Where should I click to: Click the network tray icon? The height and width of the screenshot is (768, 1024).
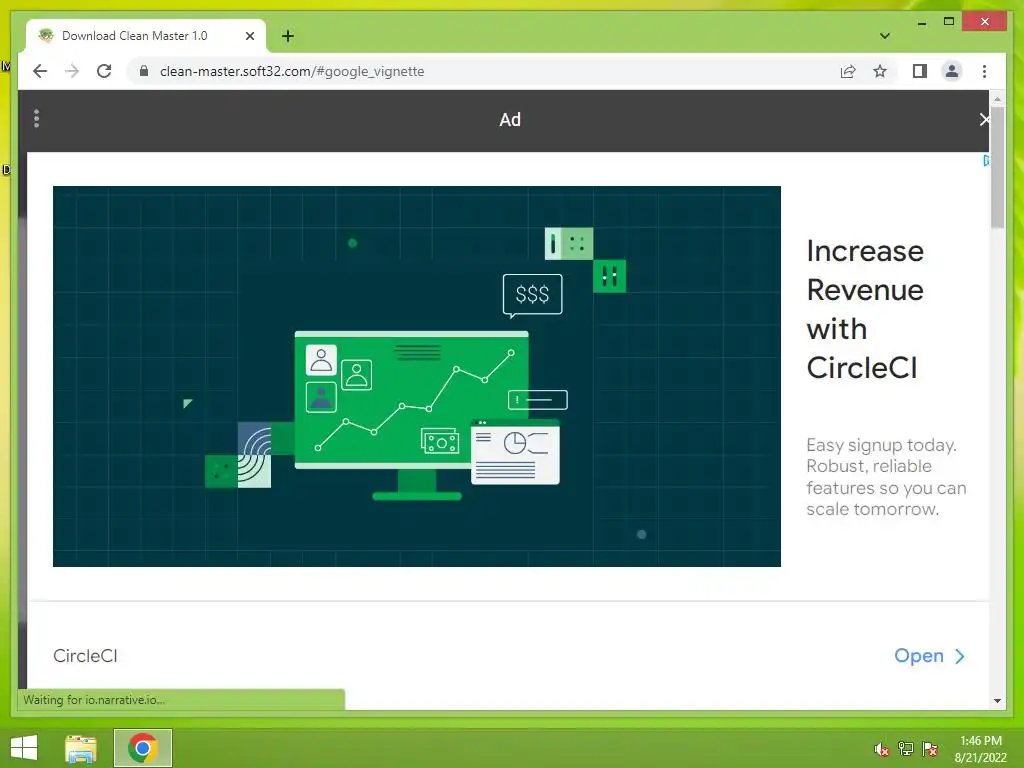tap(906, 749)
